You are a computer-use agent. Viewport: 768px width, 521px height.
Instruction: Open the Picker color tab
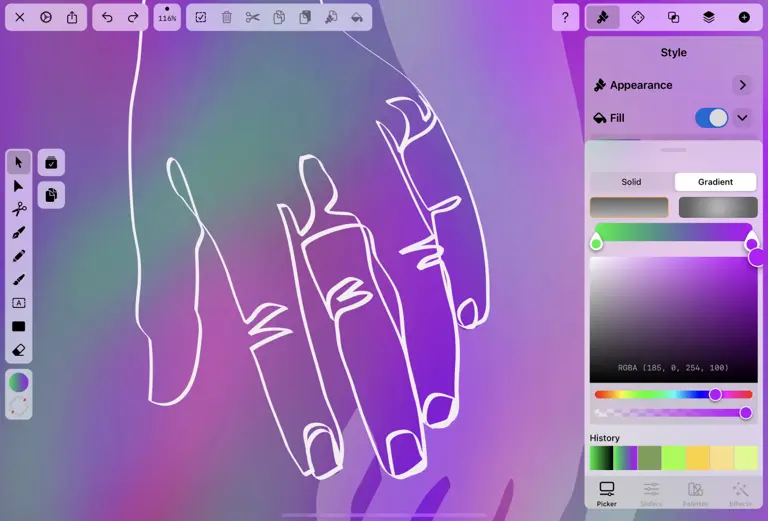[x=606, y=494]
